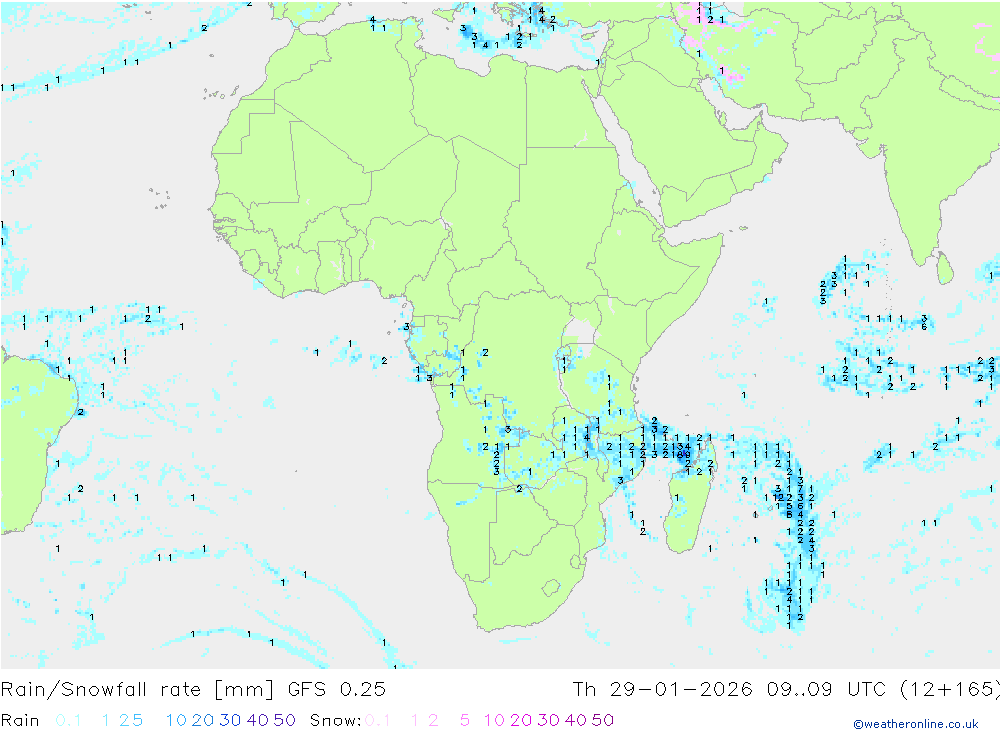
Task: Pick the rain legend 30 color value
Action: click(230, 720)
